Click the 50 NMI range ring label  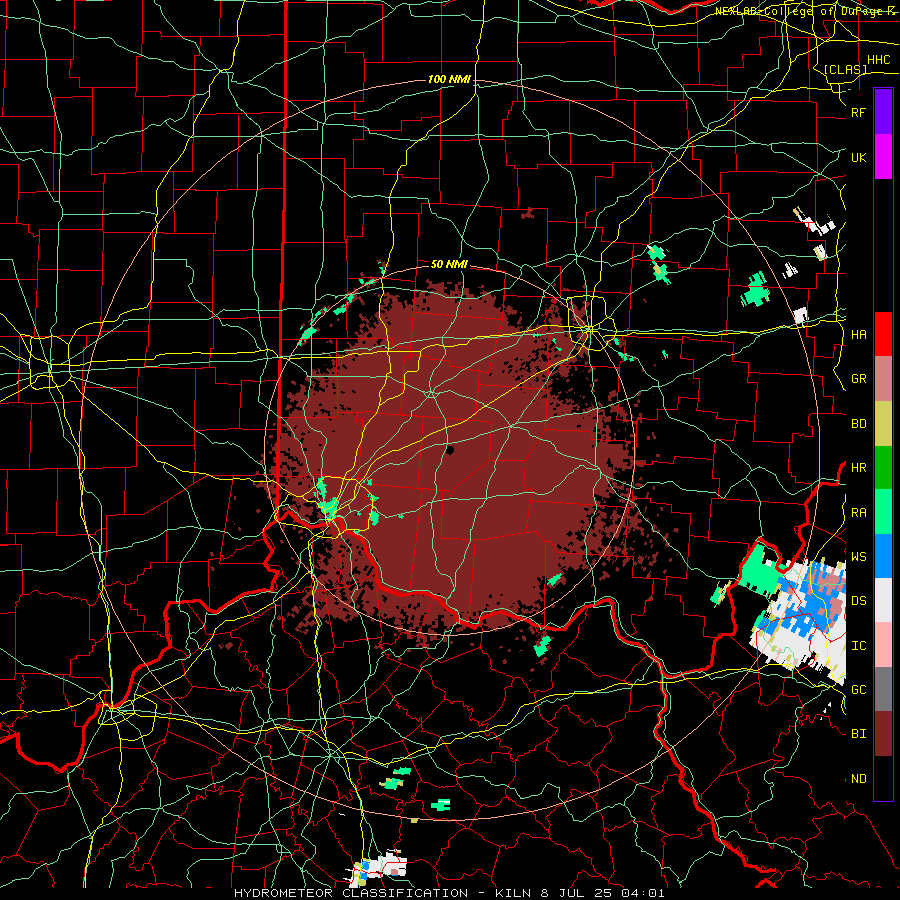click(449, 264)
